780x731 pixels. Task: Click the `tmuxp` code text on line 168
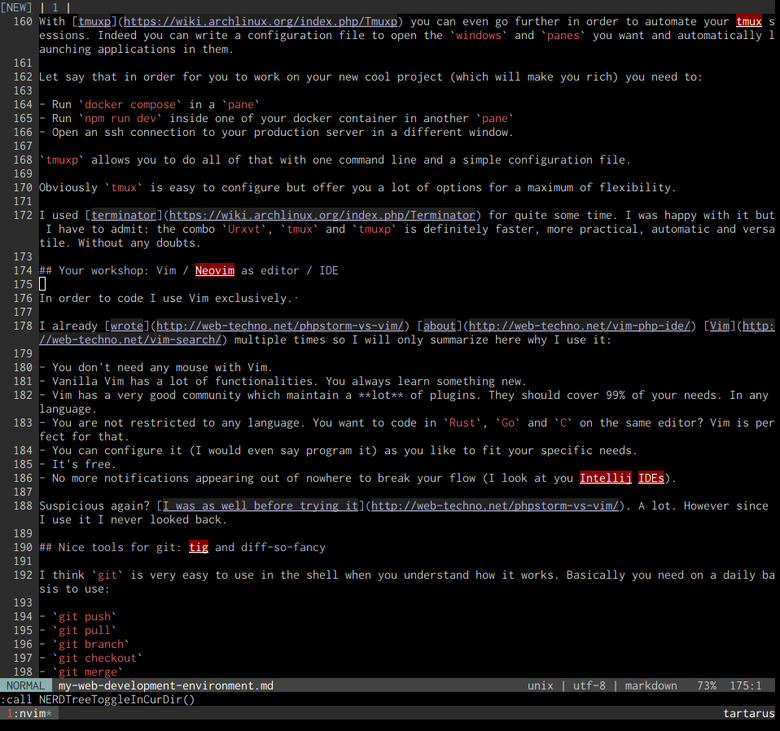tap(62, 160)
